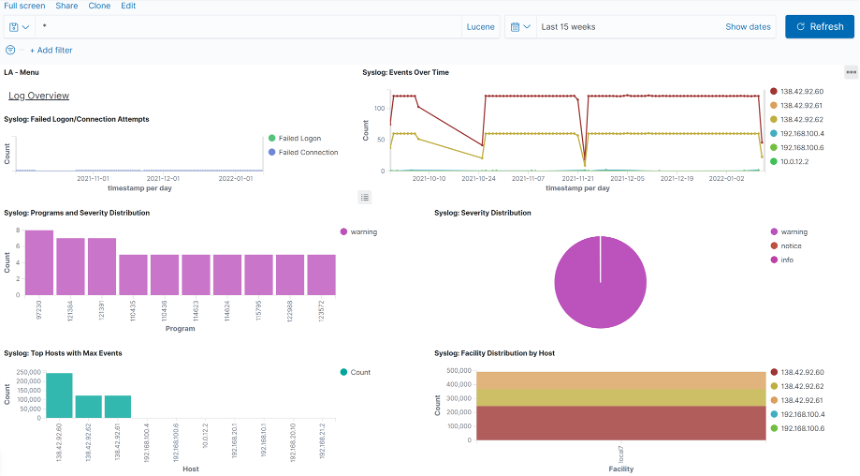Toggle info legend in Severity Distribution

coord(782,260)
